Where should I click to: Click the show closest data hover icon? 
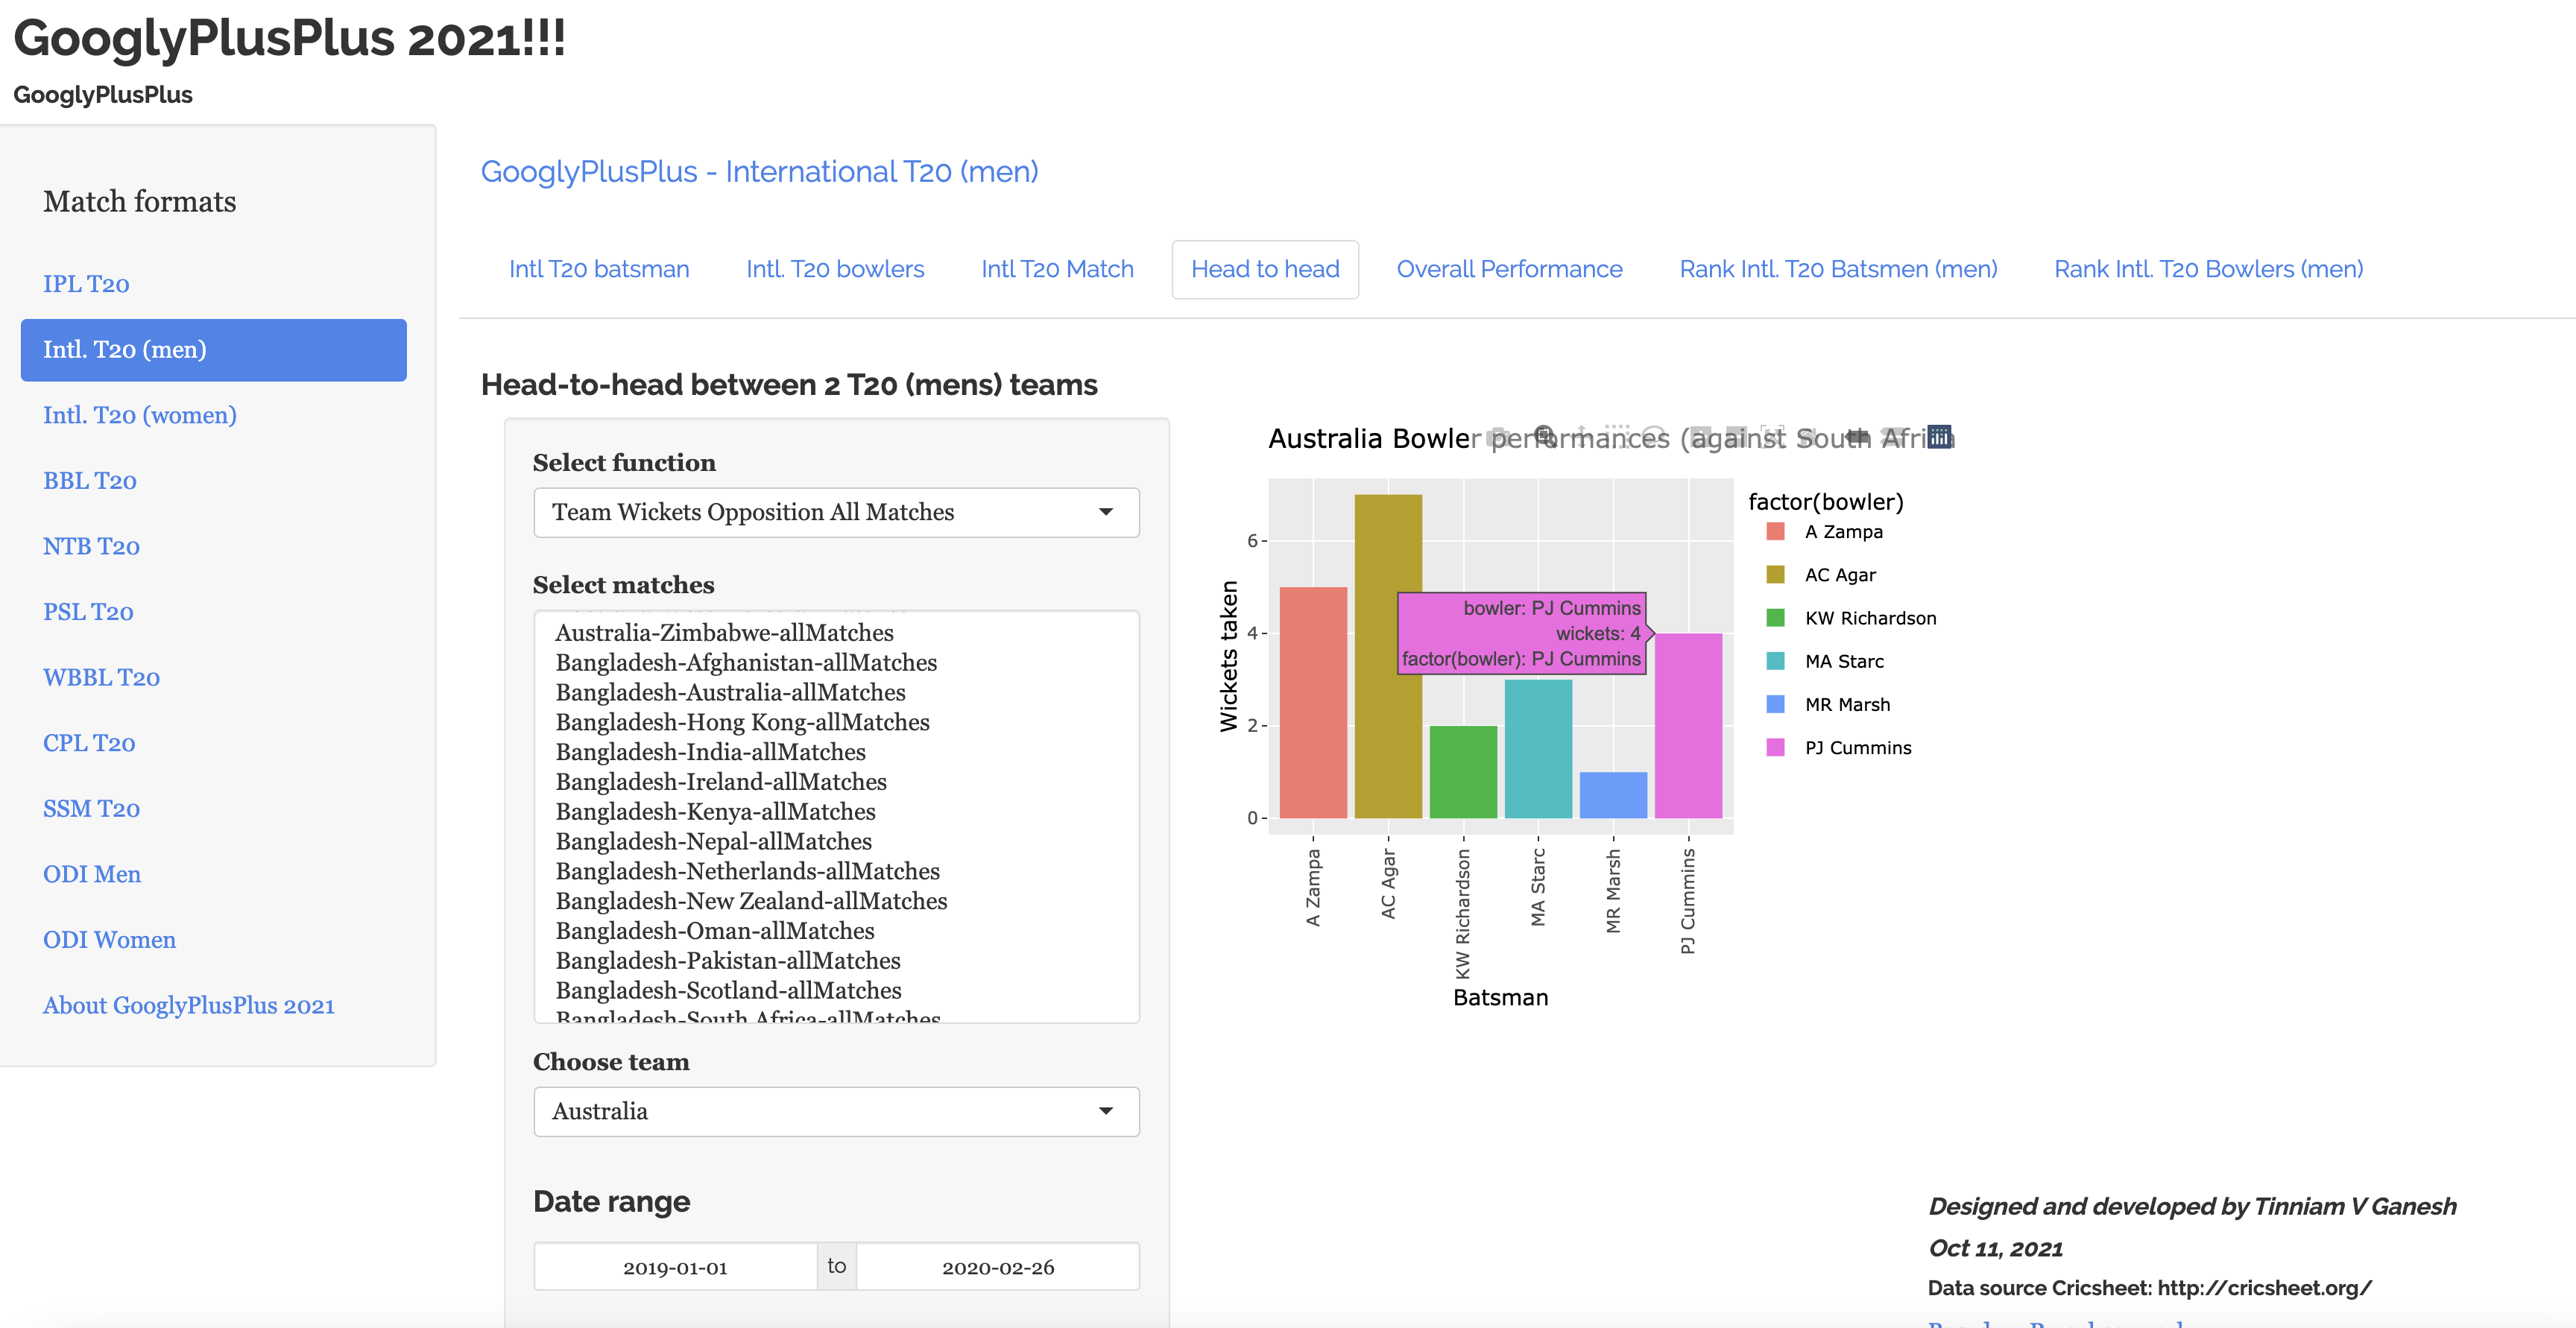point(1857,437)
